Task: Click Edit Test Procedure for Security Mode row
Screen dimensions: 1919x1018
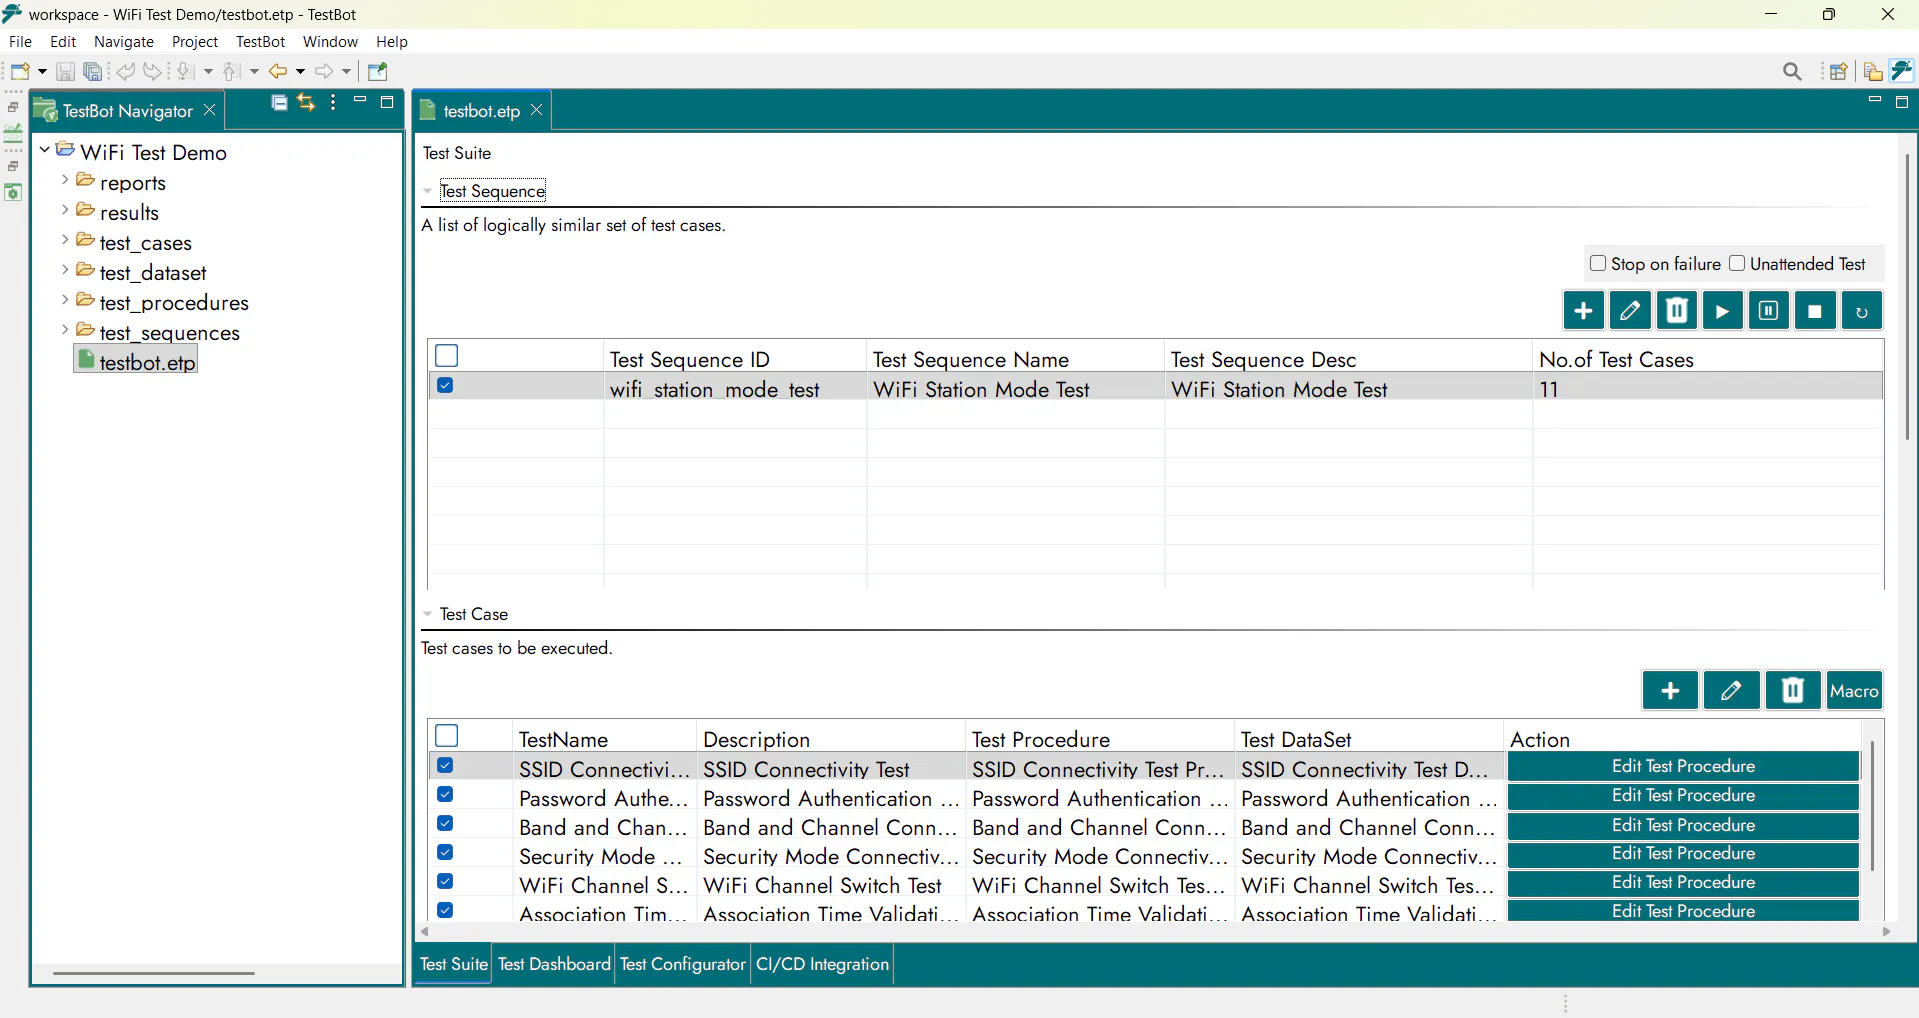Action: (1683, 853)
